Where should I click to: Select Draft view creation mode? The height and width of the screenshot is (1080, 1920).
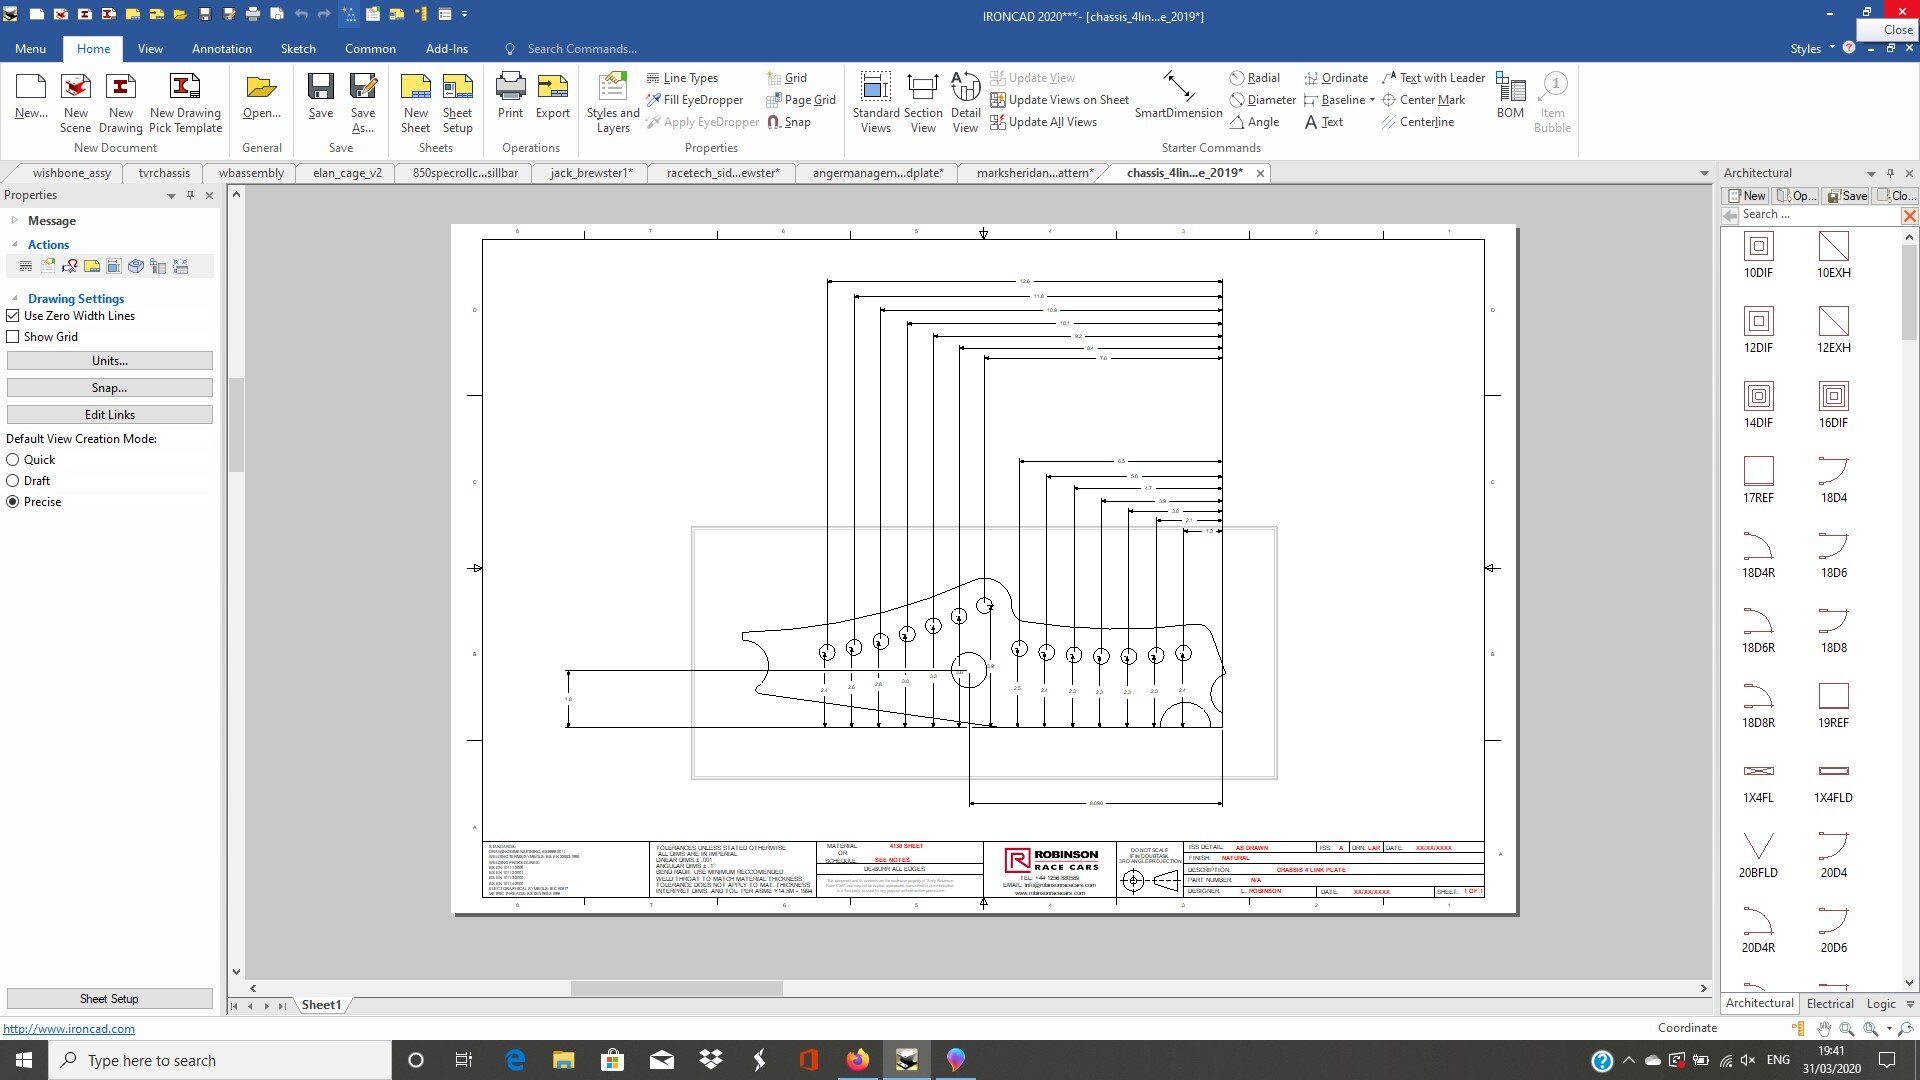(13, 481)
